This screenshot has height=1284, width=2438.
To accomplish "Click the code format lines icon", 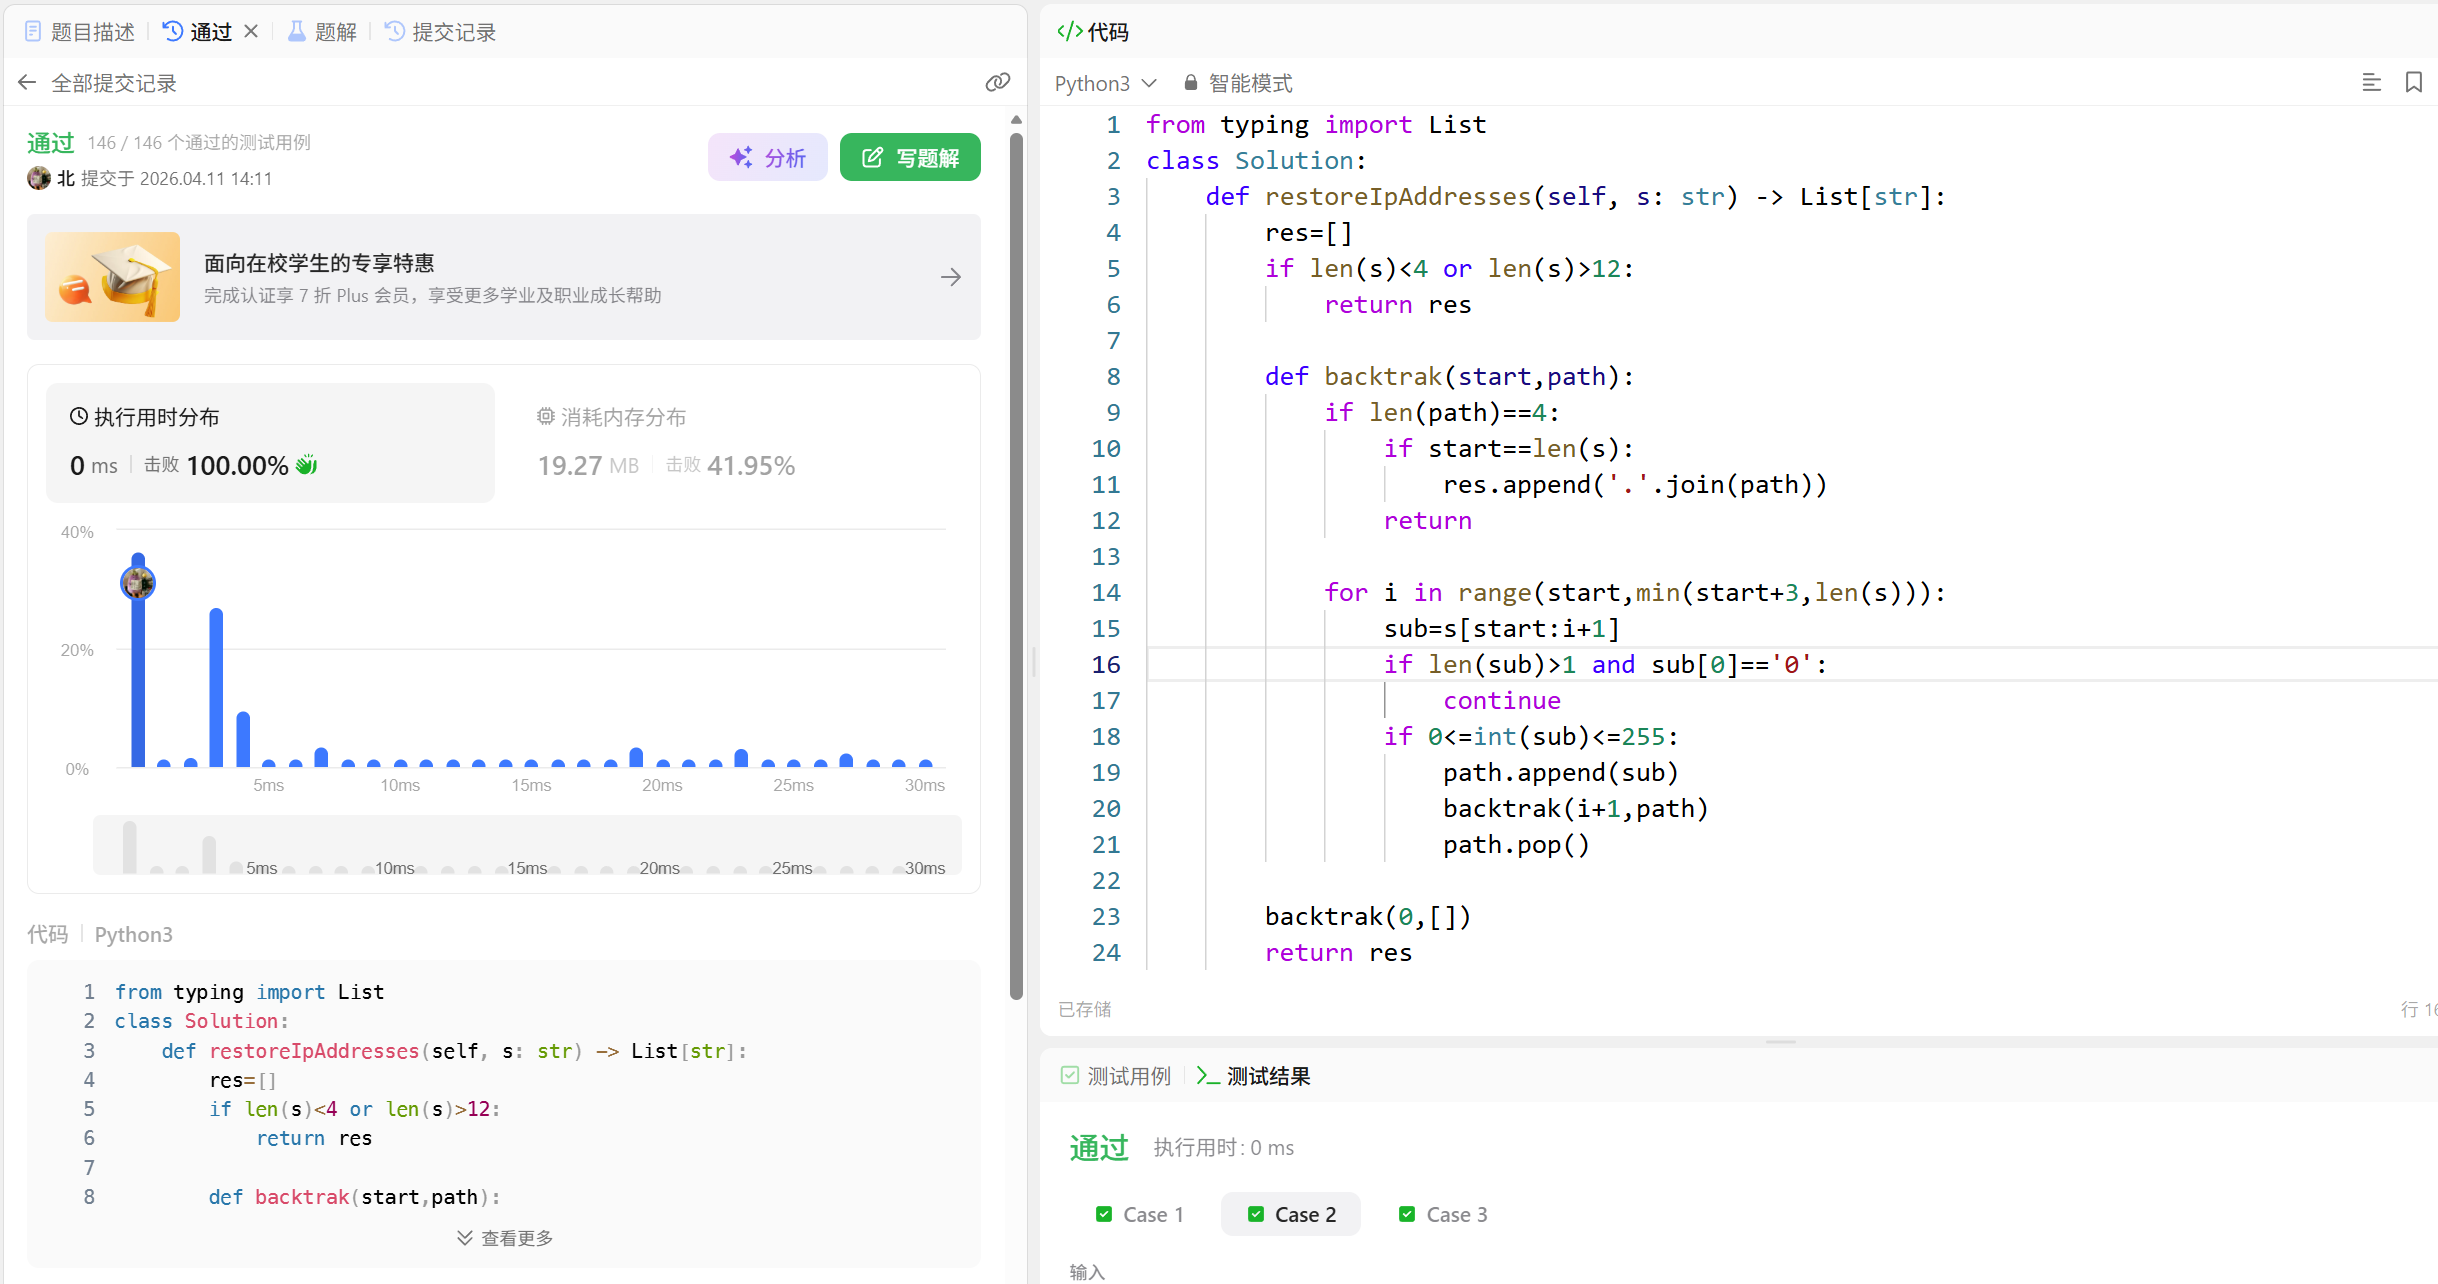I will 2371,83.
